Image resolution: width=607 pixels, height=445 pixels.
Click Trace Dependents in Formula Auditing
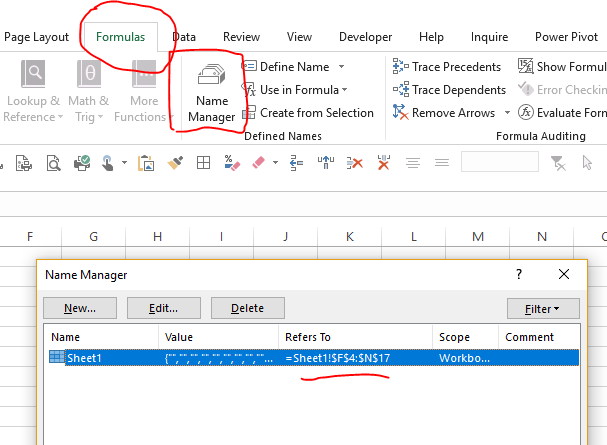(x=449, y=90)
